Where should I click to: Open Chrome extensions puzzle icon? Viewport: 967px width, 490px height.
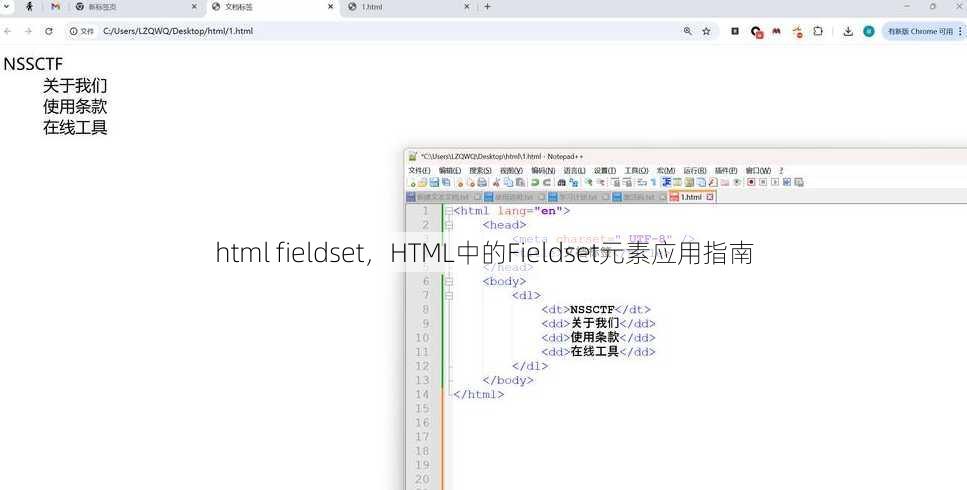pyautogui.click(x=818, y=31)
